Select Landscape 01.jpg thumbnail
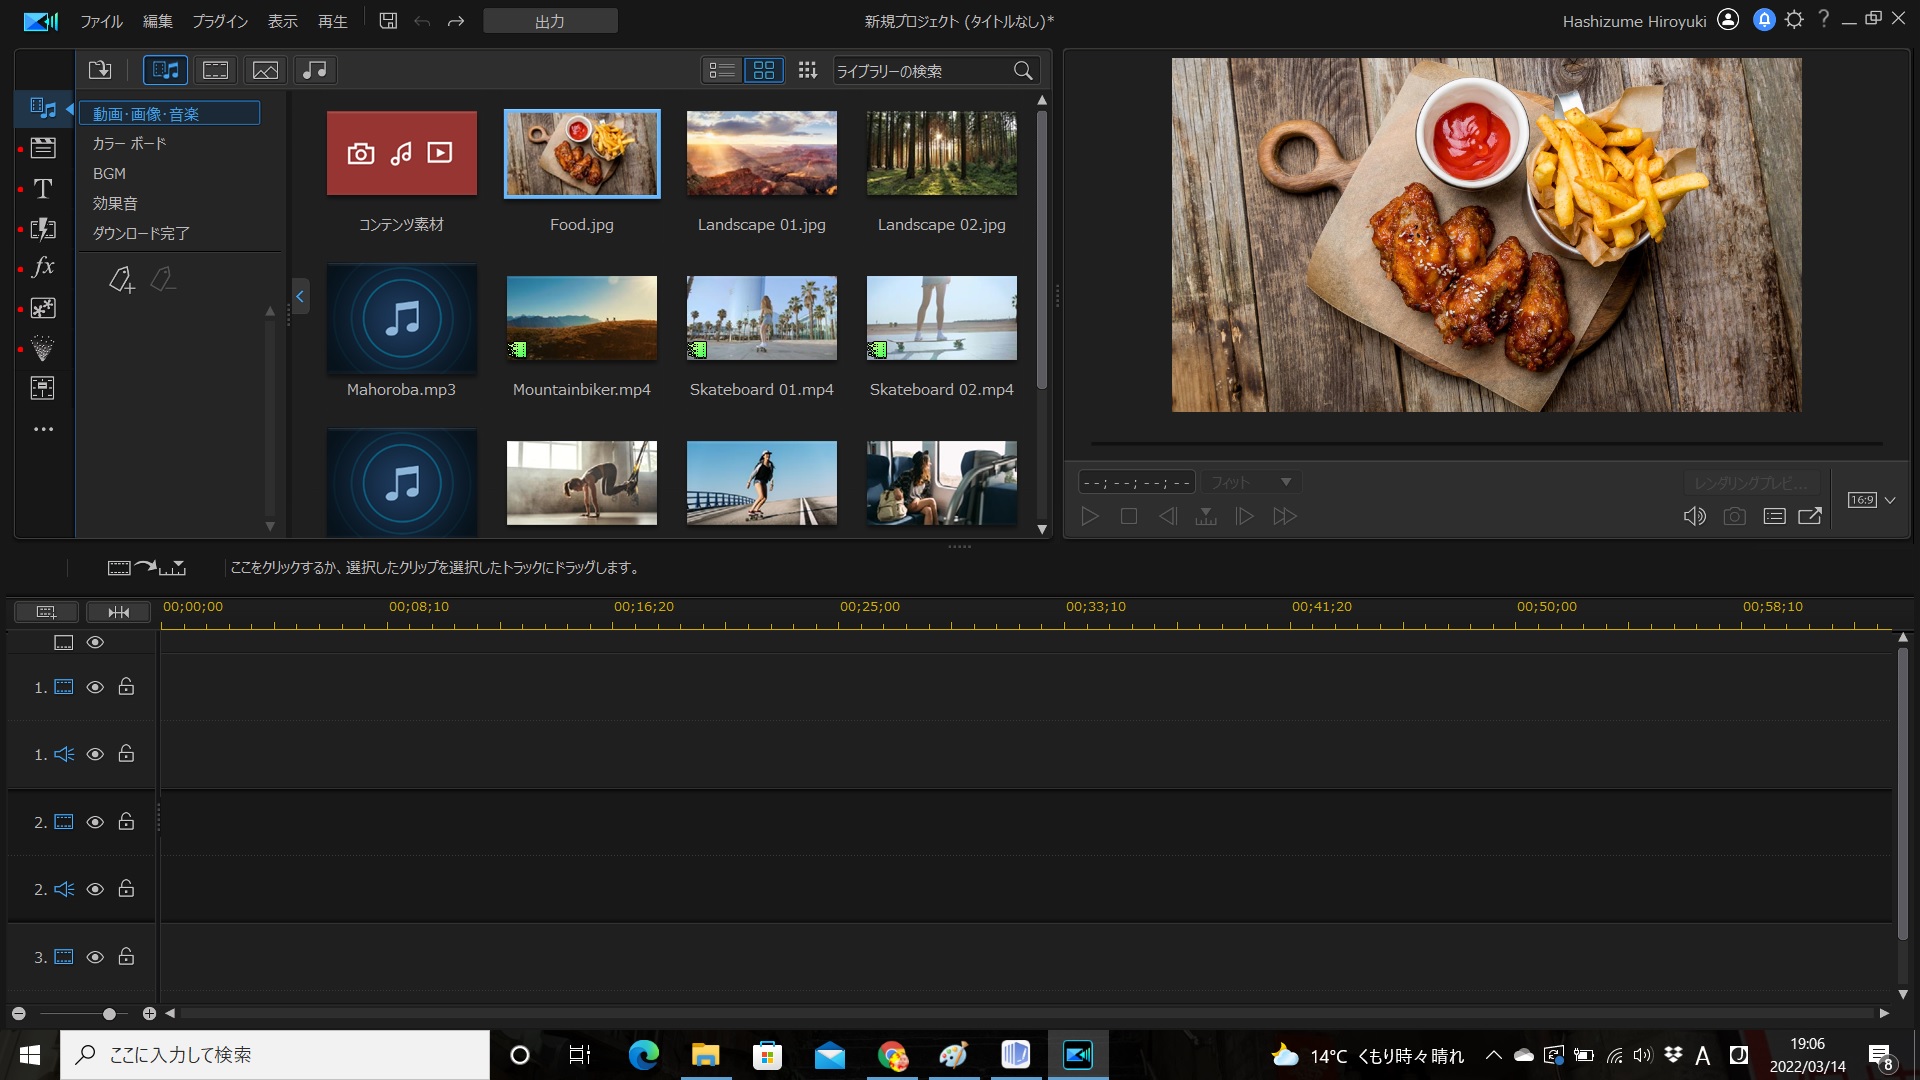 [x=761, y=153]
